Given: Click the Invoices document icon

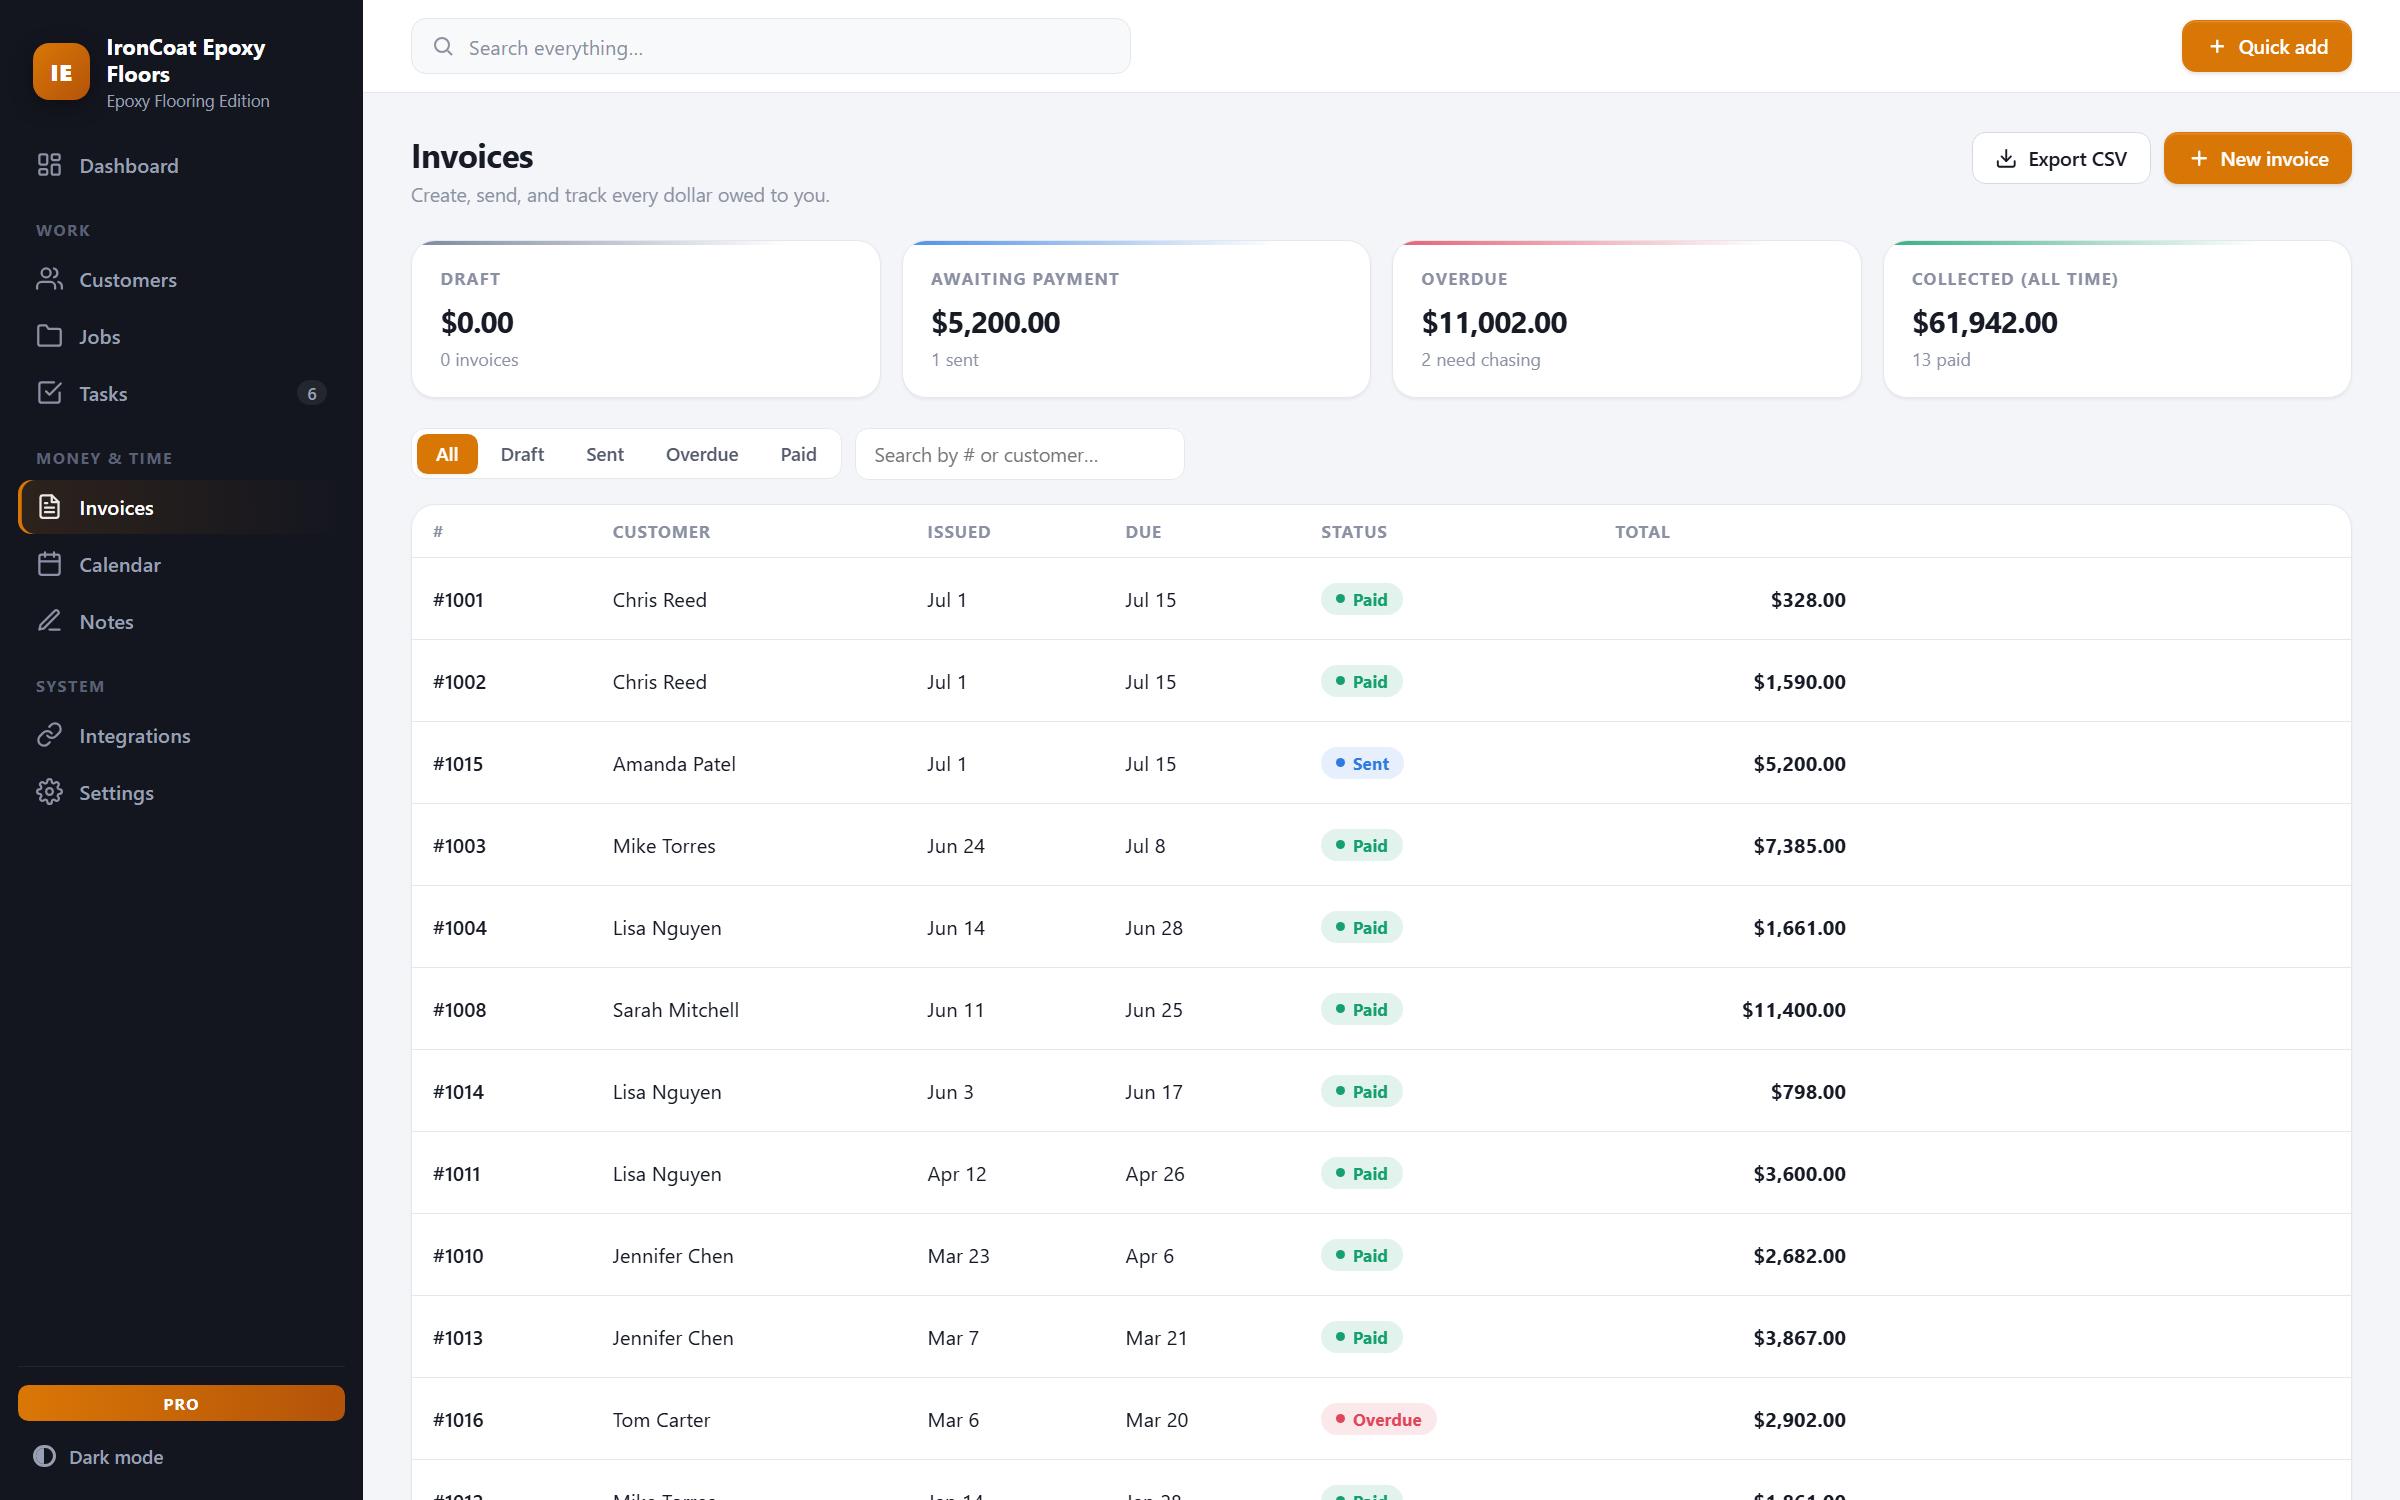Looking at the screenshot, I should [x=49, y=507].
